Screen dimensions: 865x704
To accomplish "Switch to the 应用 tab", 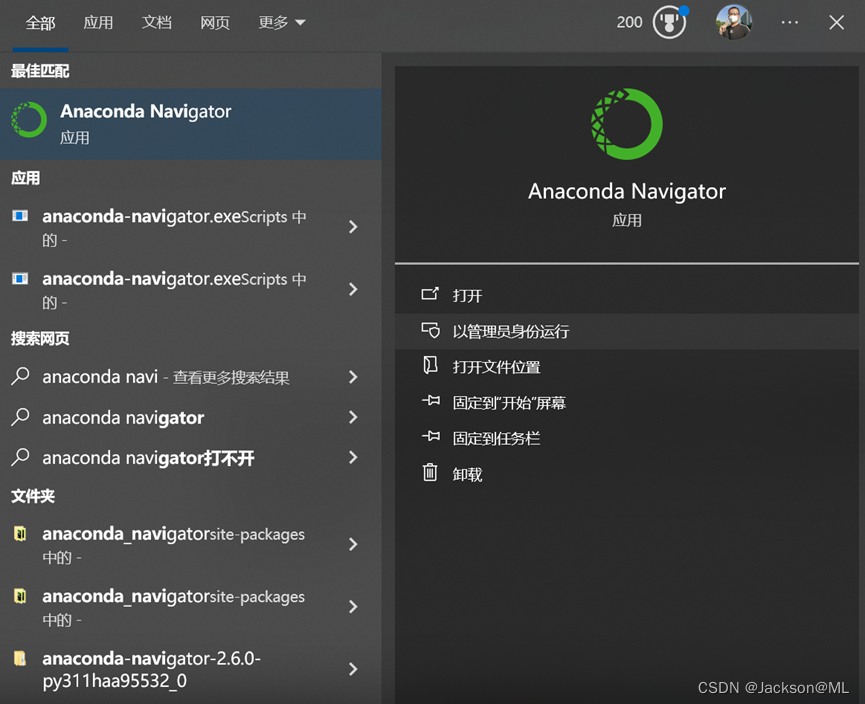I will tap(98, 23).
